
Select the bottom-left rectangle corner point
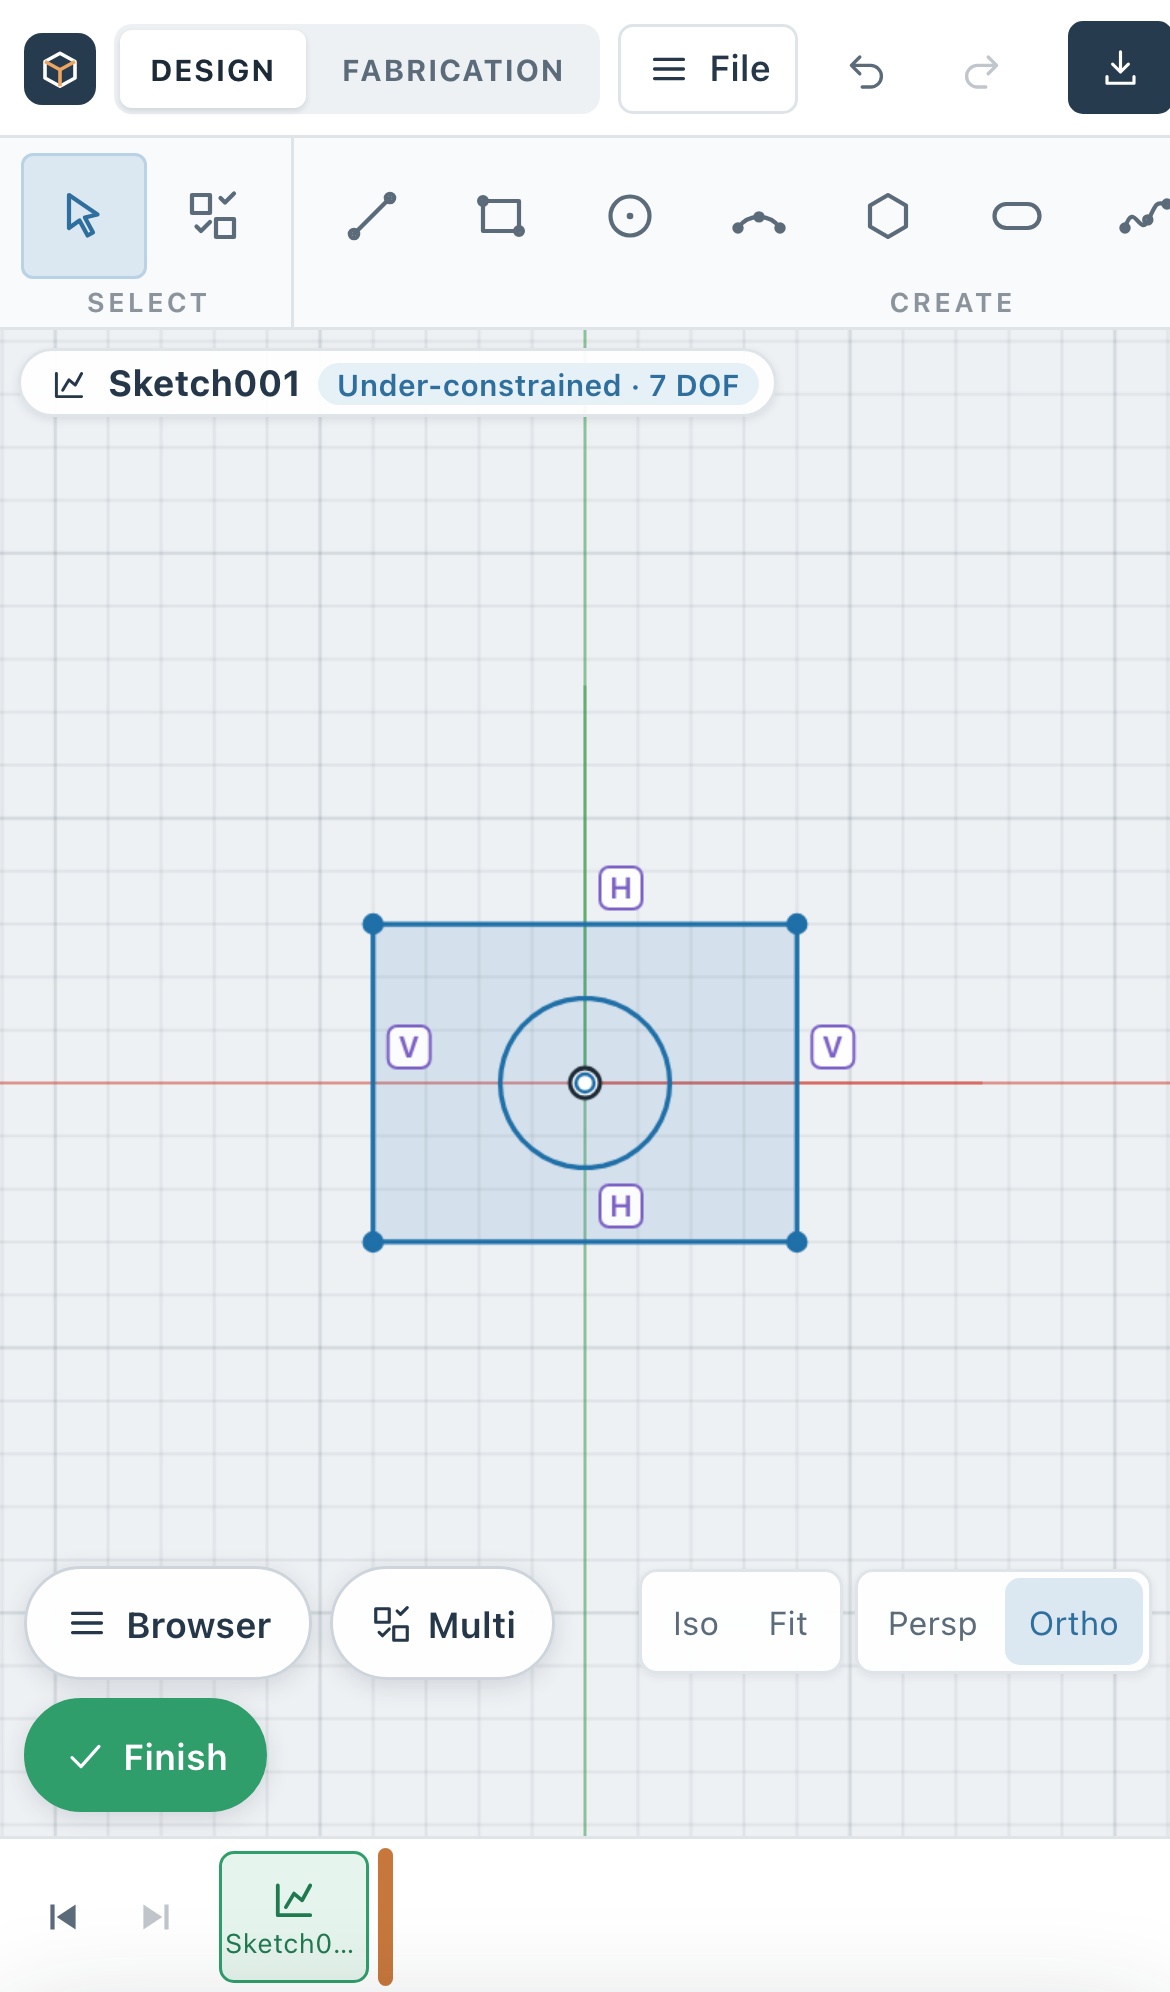coord(373,1242)
